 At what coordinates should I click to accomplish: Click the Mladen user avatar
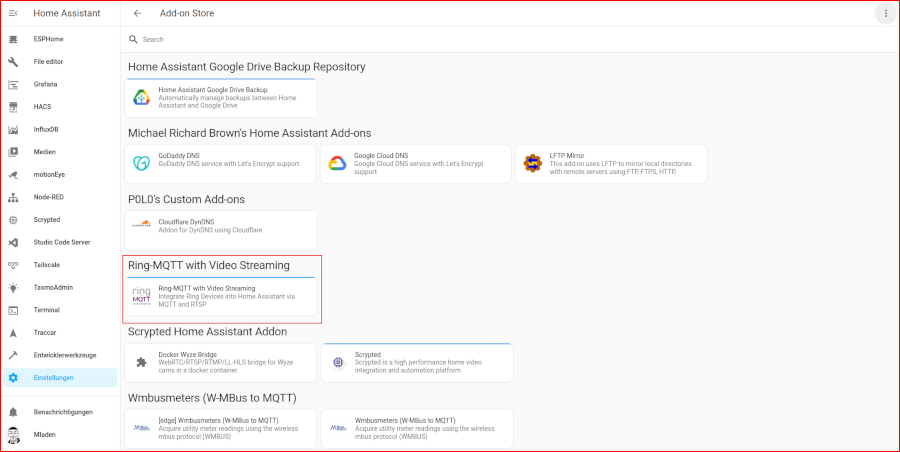click(13, 435)
